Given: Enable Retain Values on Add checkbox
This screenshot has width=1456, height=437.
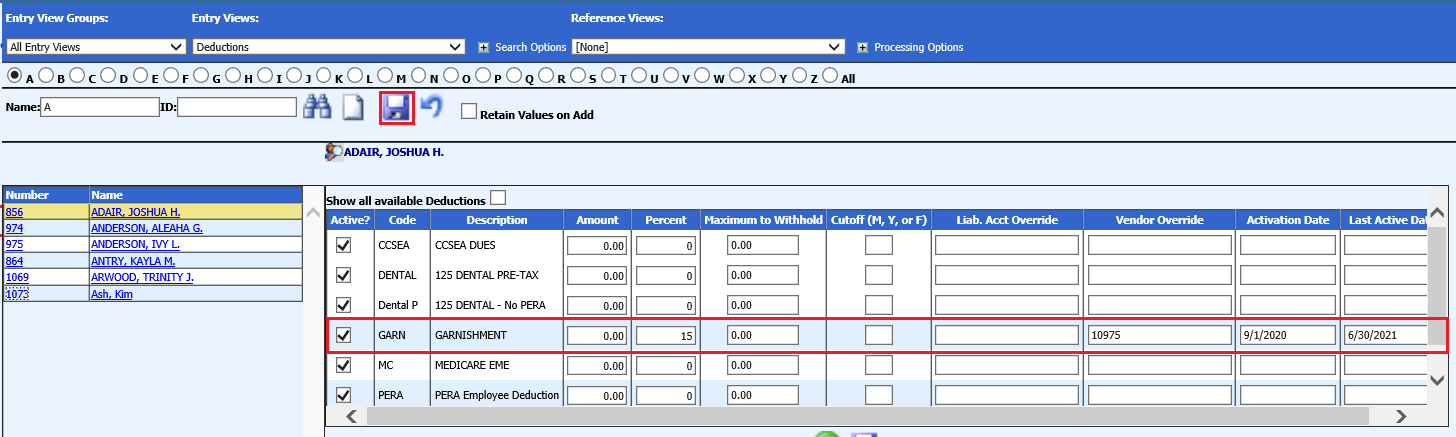Looking at the screenshot, I should (468, 112).
